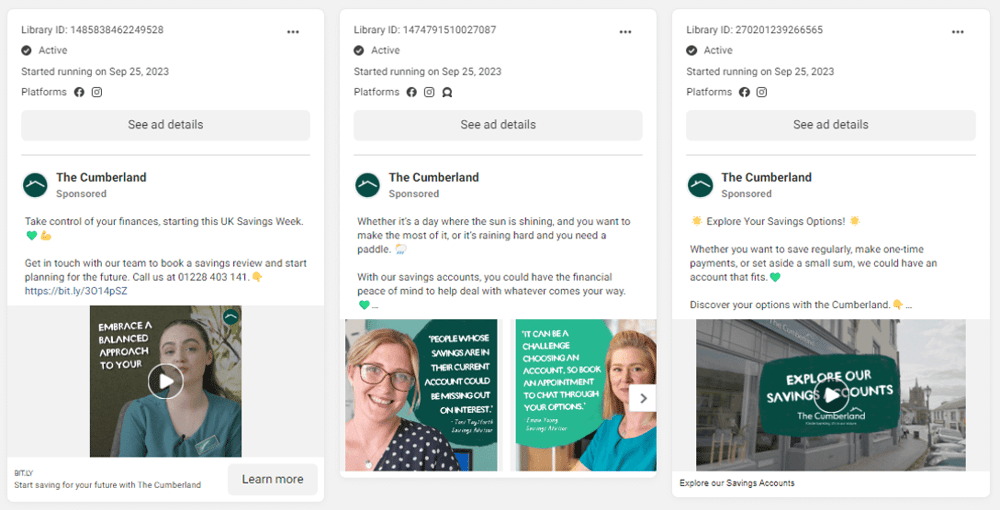The height and width of the screenshot is (510, 1000).
Task: See ad details for Library ID 1485838462249528
Action: (166, 125)
